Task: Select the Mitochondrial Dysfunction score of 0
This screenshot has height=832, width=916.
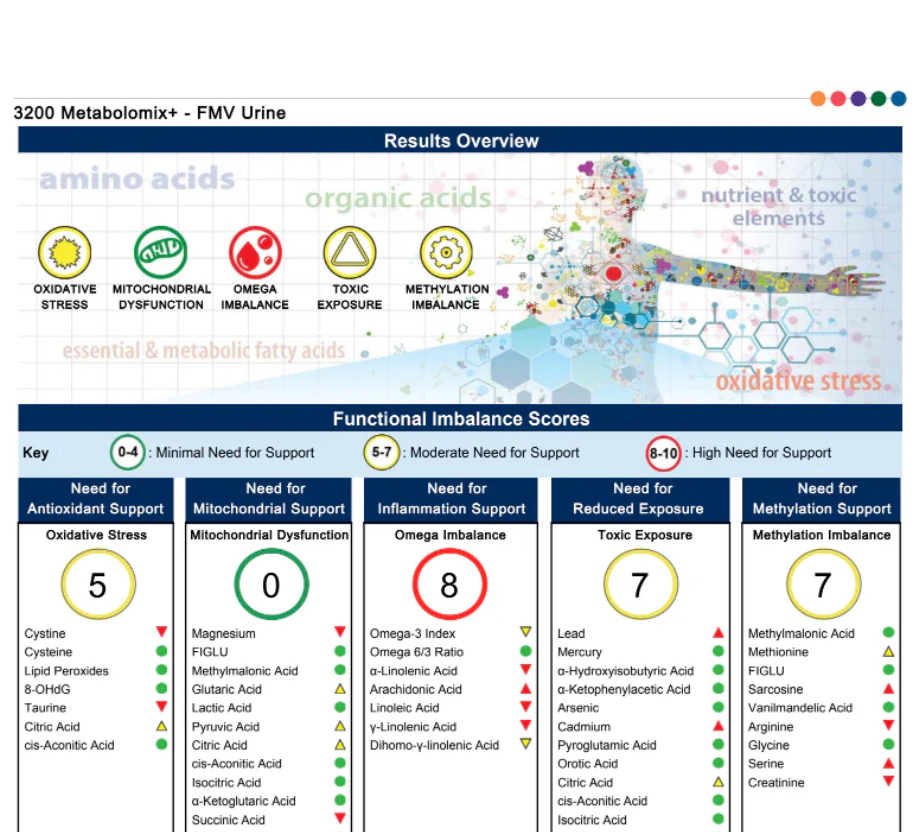Action: 271,585
